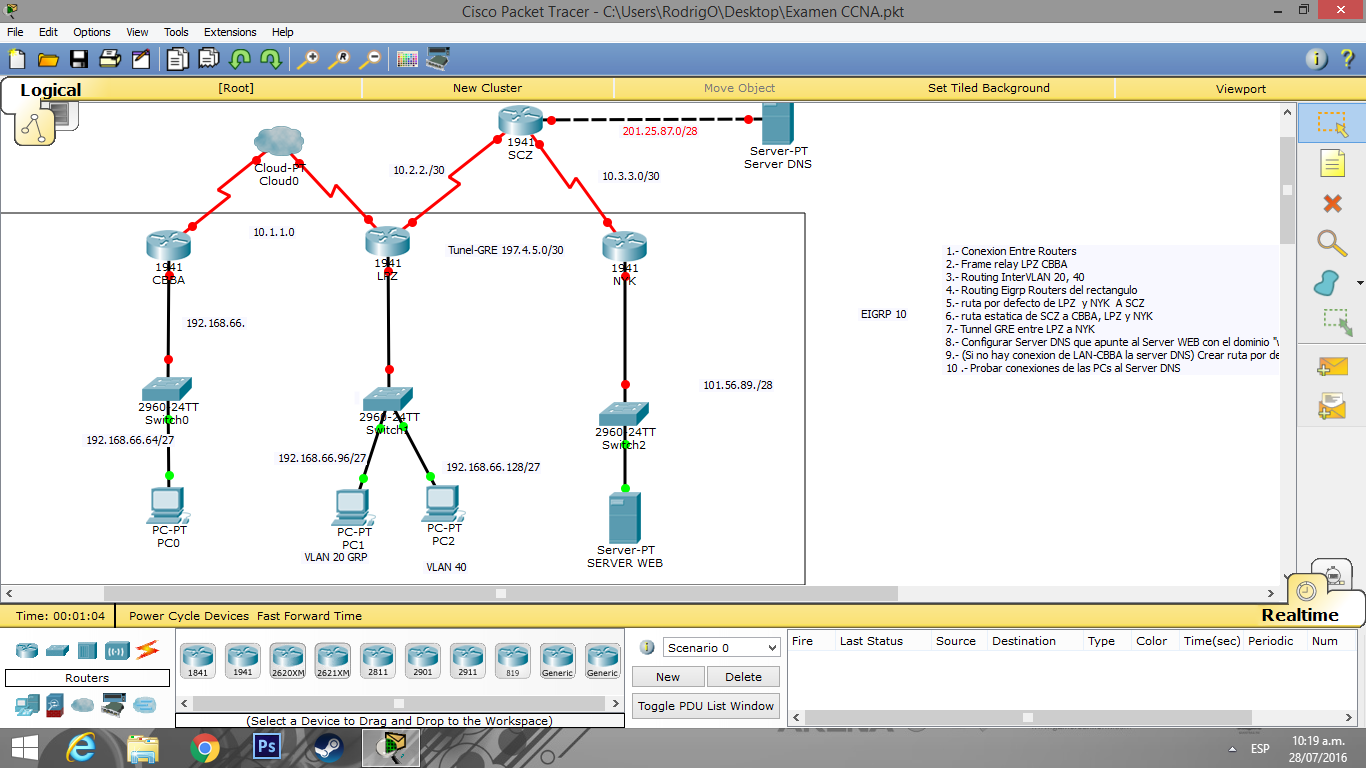The image size is (1366, 768).
Task: Open the Tools menu
Action: pyautogui.click(x=176, y=32)
